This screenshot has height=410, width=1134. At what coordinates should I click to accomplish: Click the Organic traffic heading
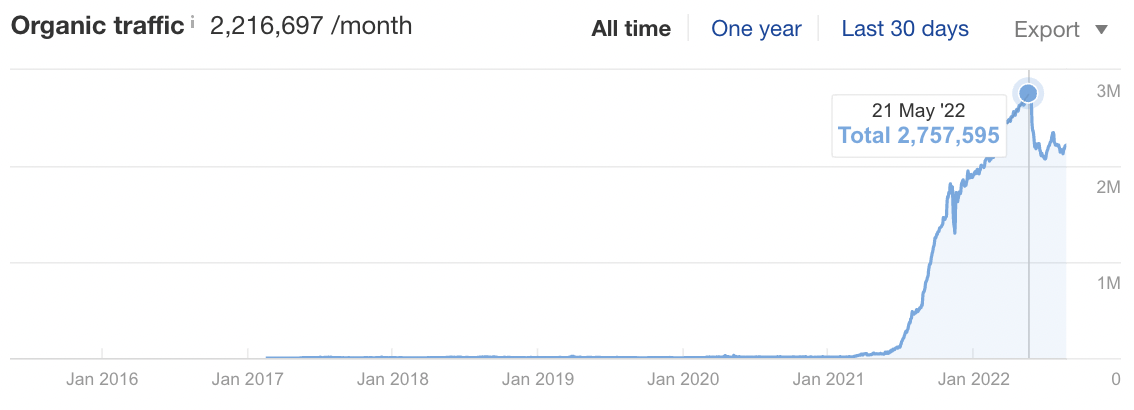98,26
